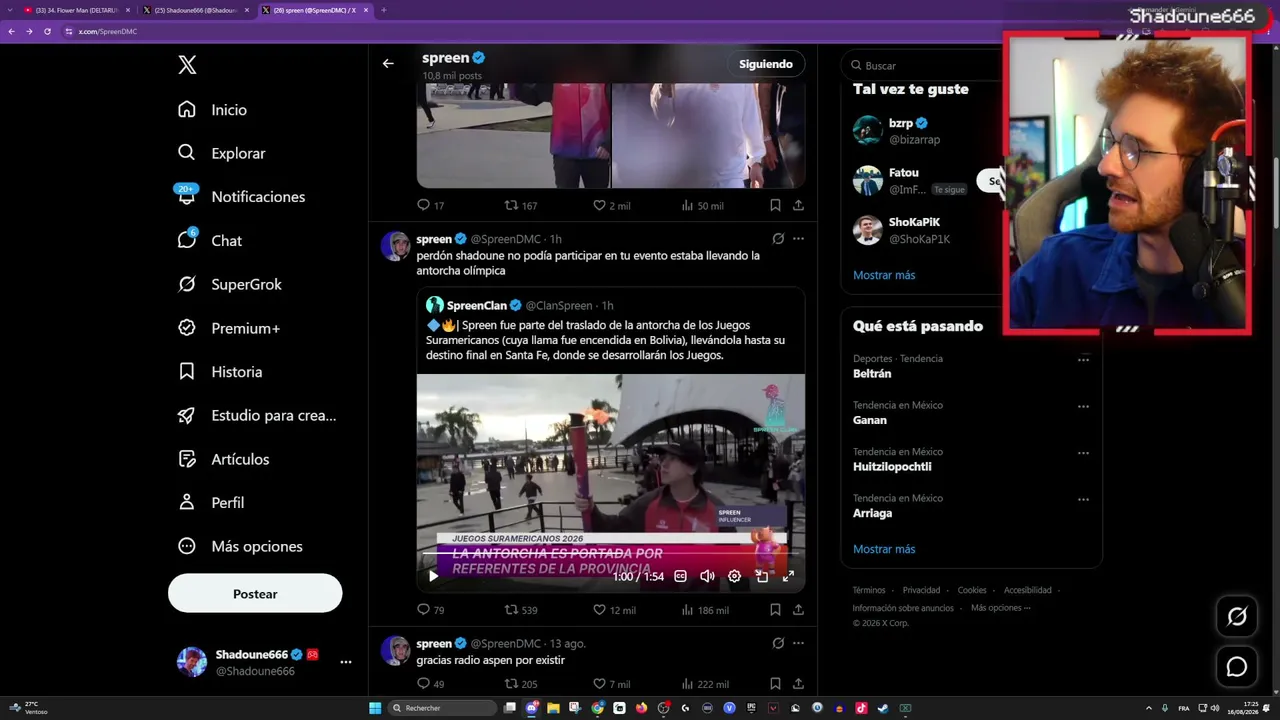Open Historia in the sidebar

point(219,372)
